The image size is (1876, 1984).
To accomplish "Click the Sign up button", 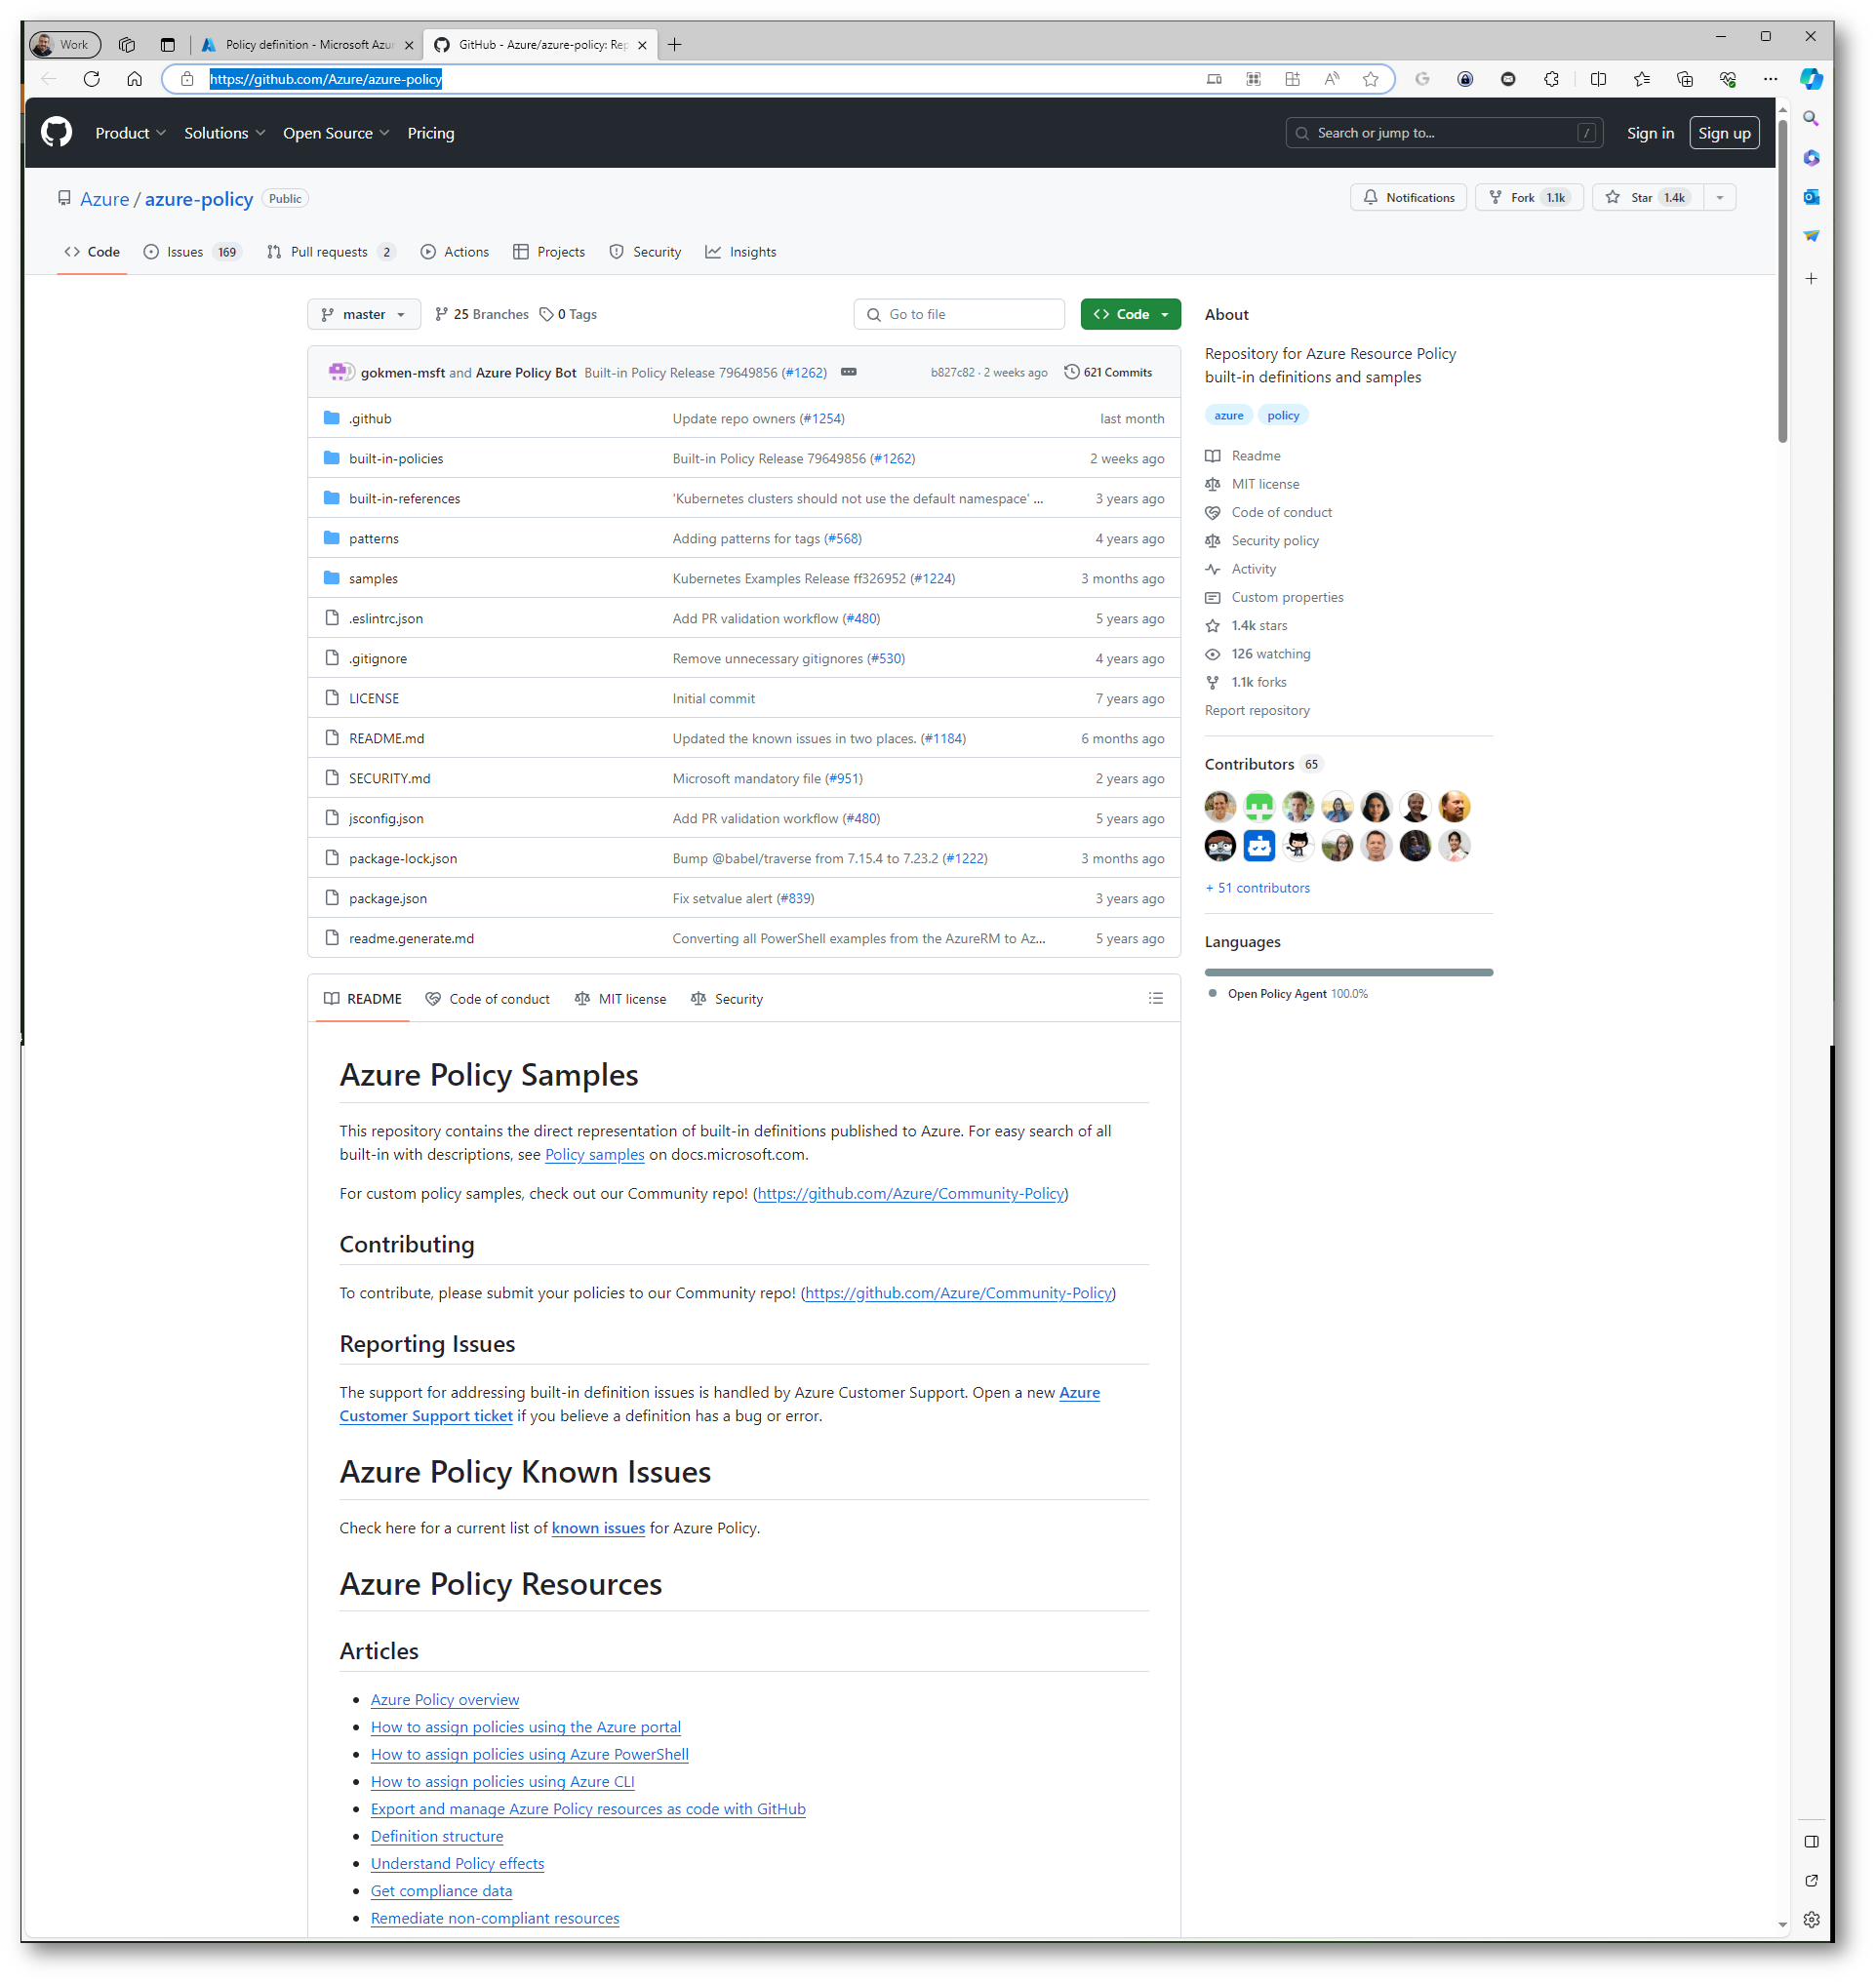I will (x=1723, y=133).
